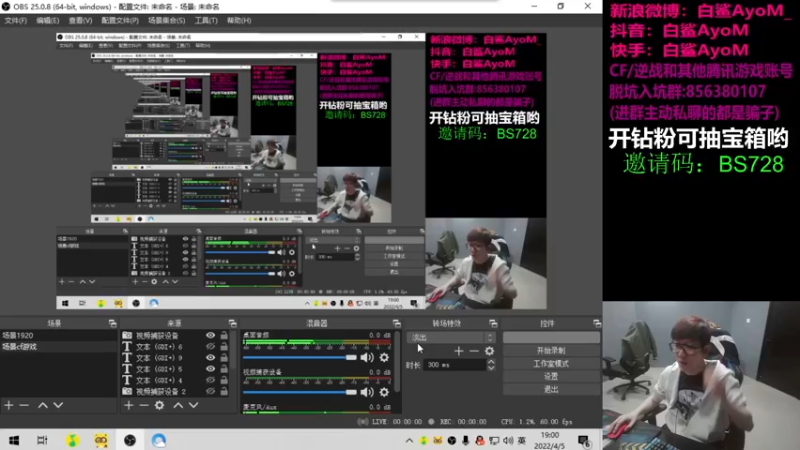Expand the system tray hidden icons chevron

tap(409, 440)
